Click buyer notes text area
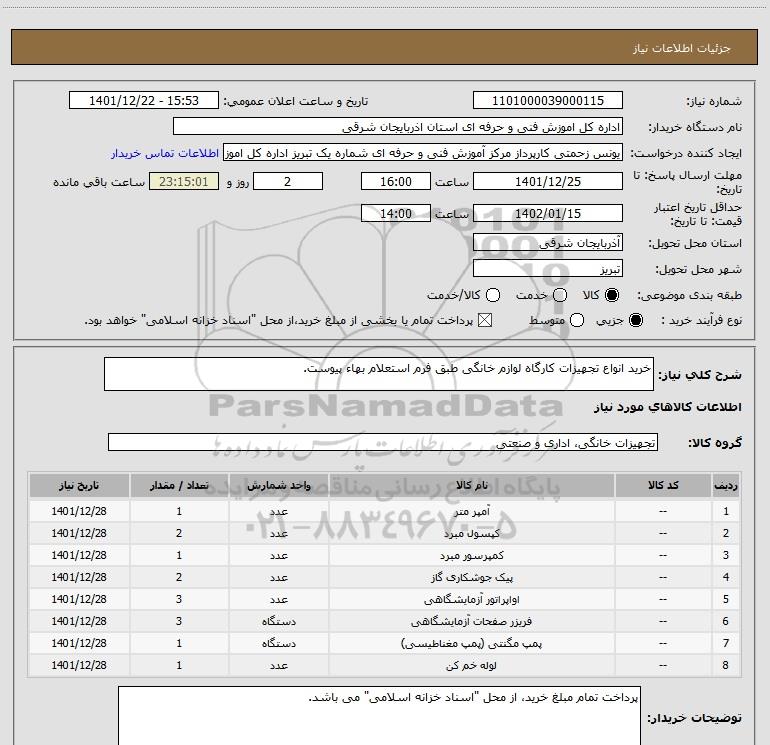The height and width of the screenshot is (745, 770). coord(379,716)
